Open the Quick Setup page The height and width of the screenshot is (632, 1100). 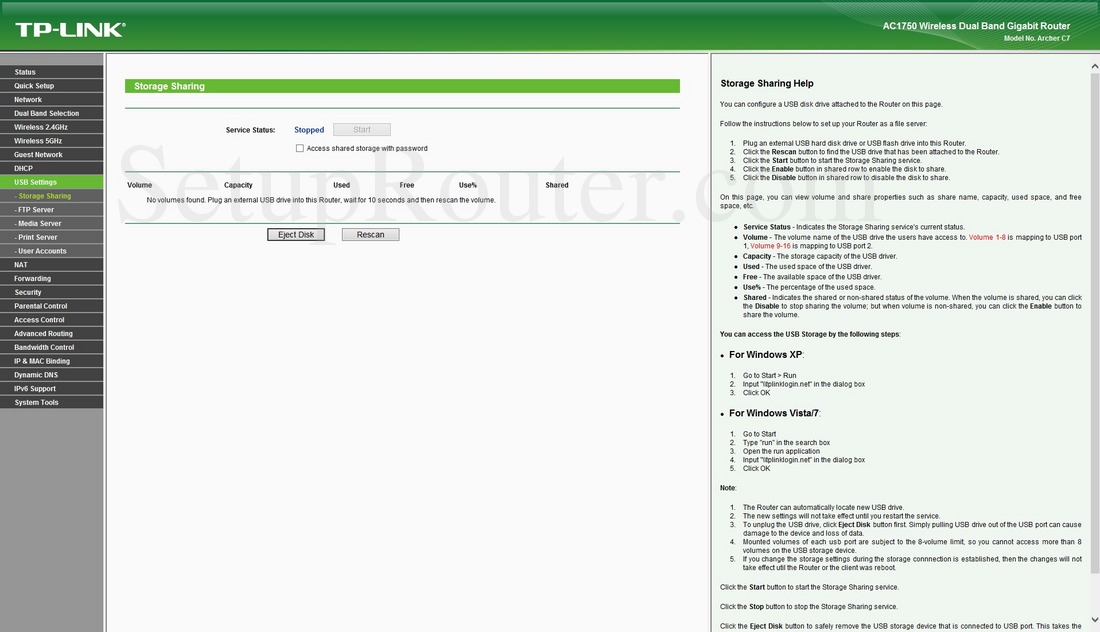click(x=52, y=86)
